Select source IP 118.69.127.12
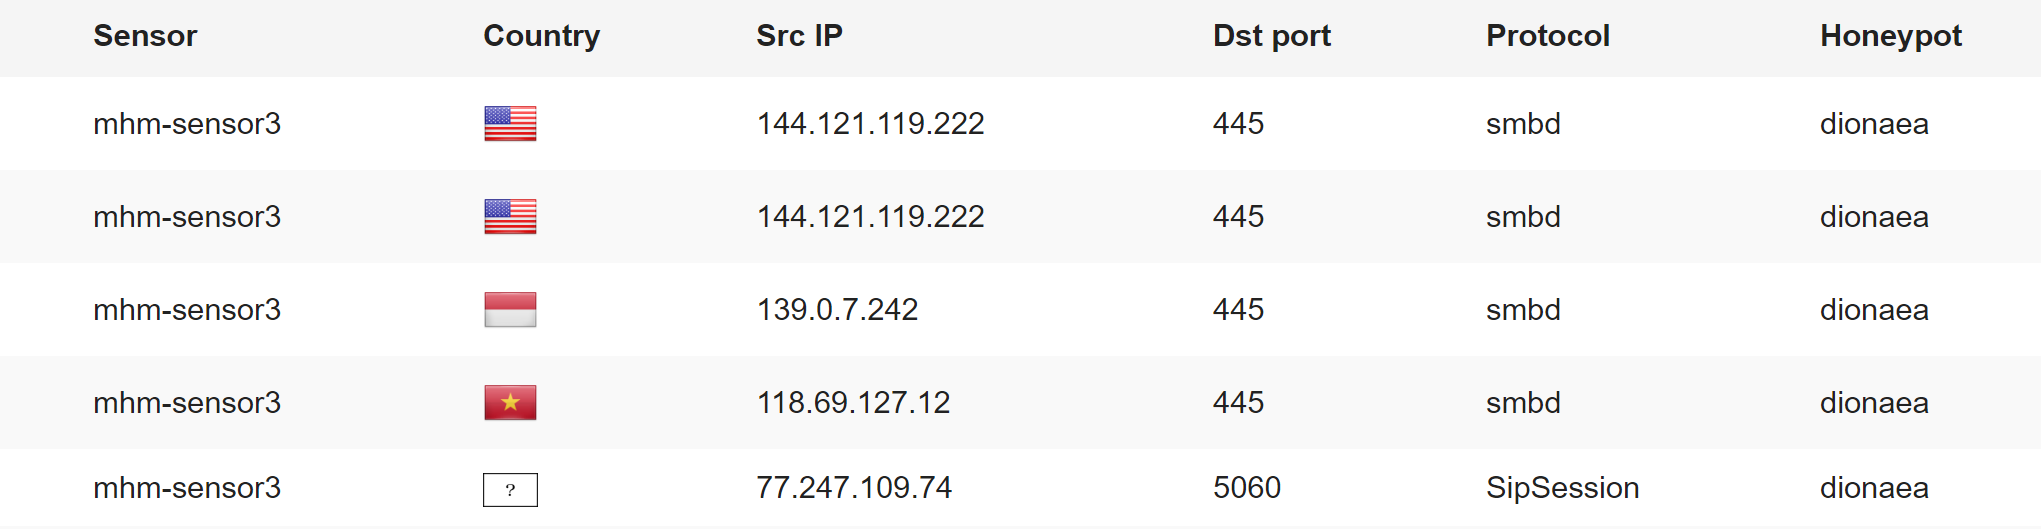Screen dimensions: 2041x529 pyautogui.click(x=853, y=403)
